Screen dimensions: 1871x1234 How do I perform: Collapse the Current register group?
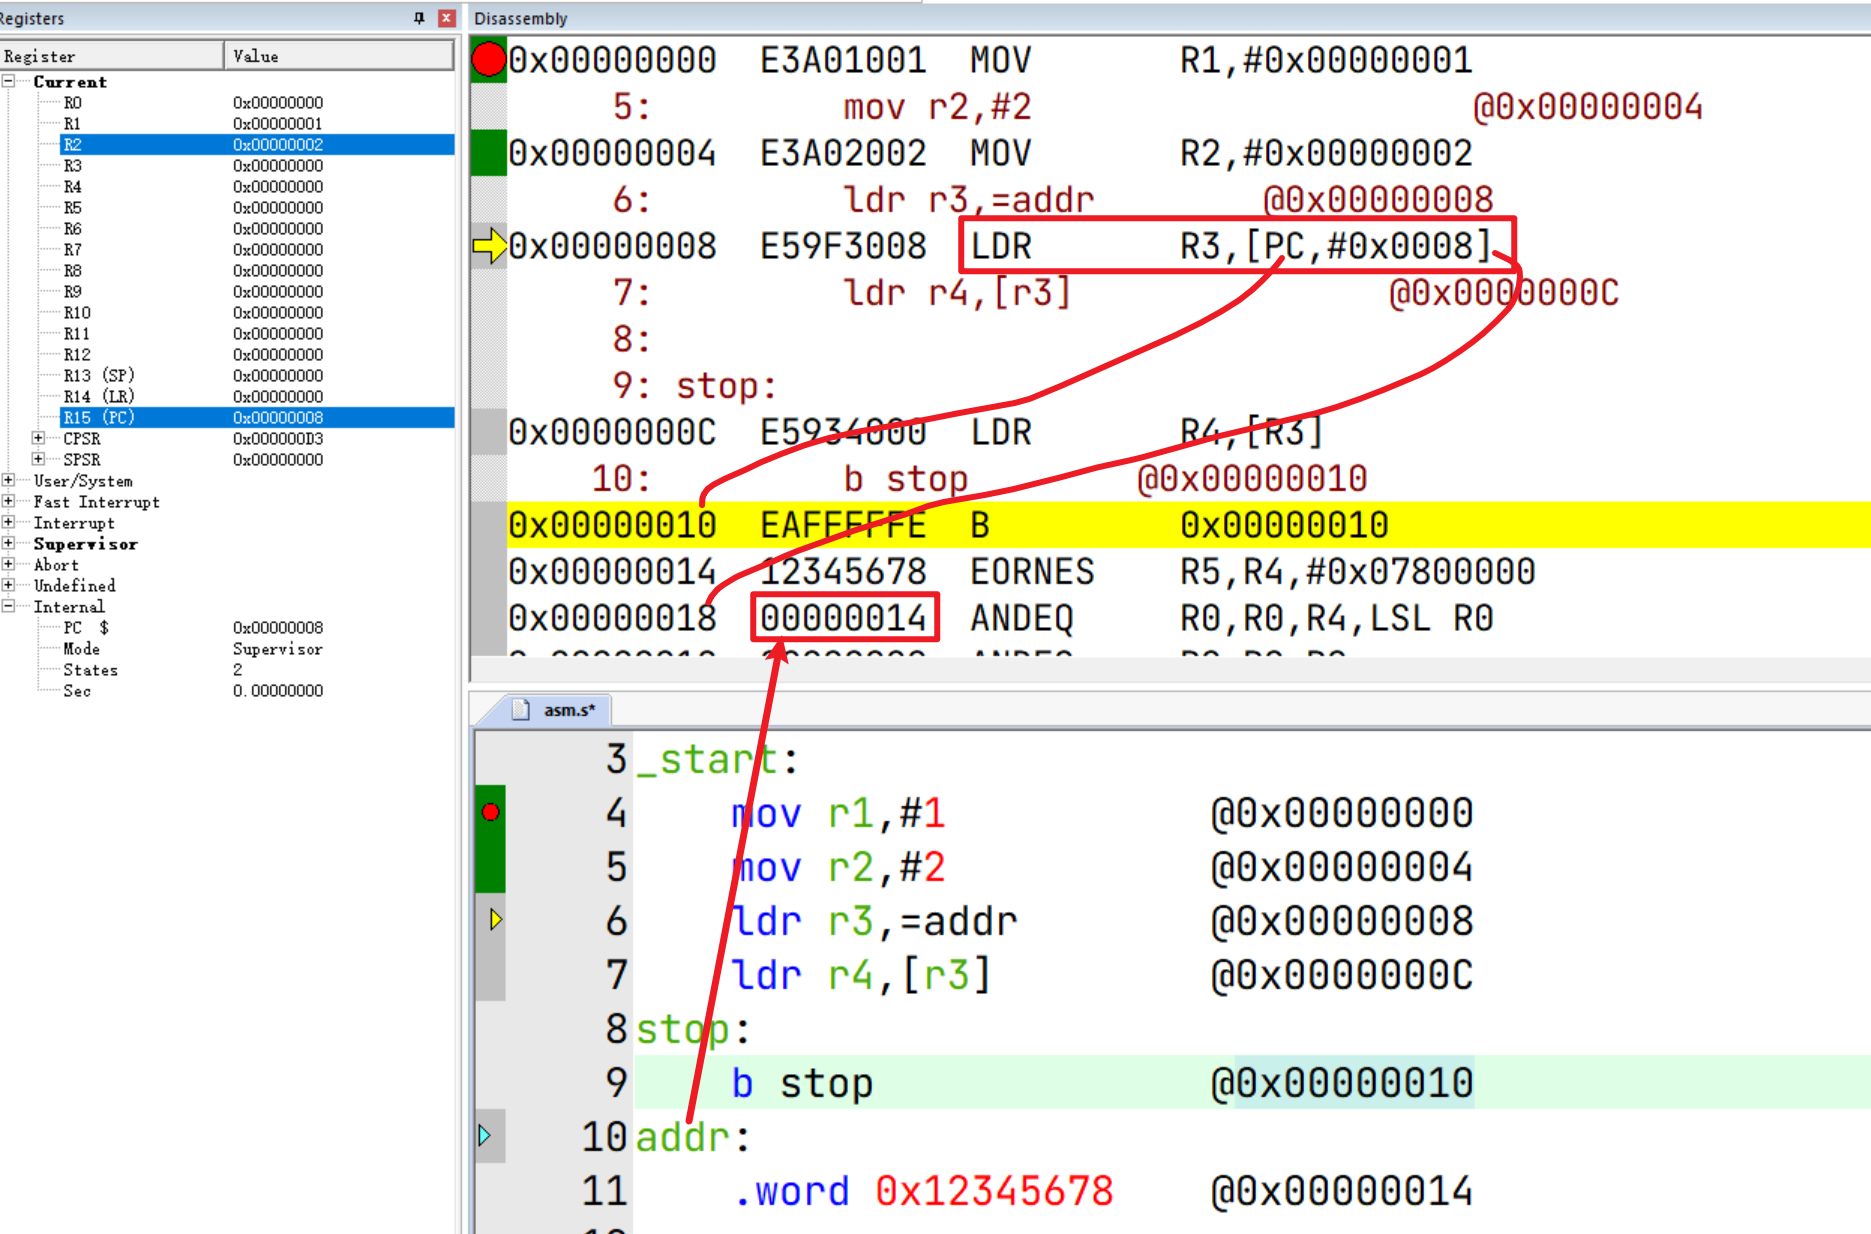tap(8, 81)
